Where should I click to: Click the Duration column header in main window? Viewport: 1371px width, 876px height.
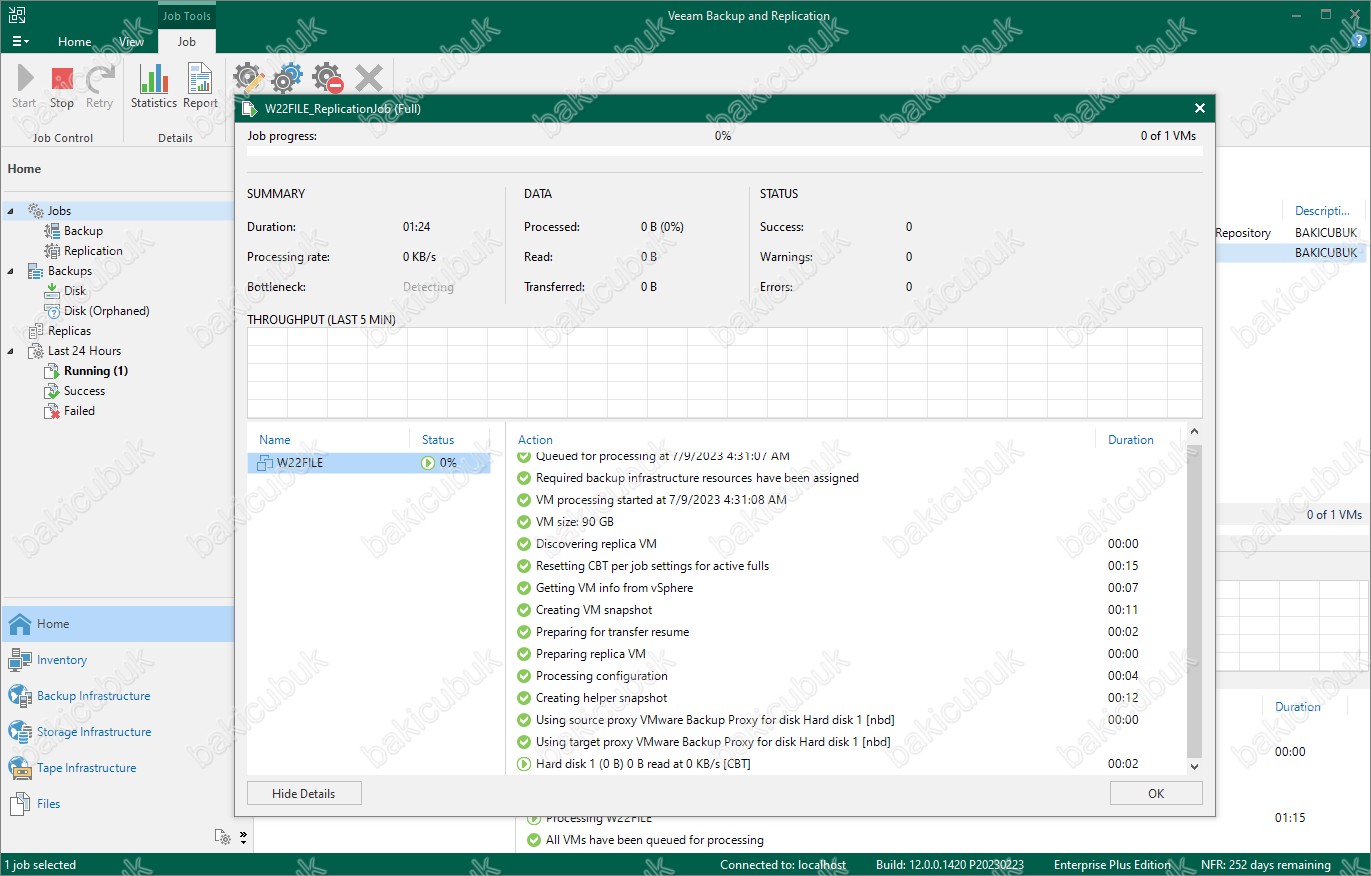[1298, 707]
